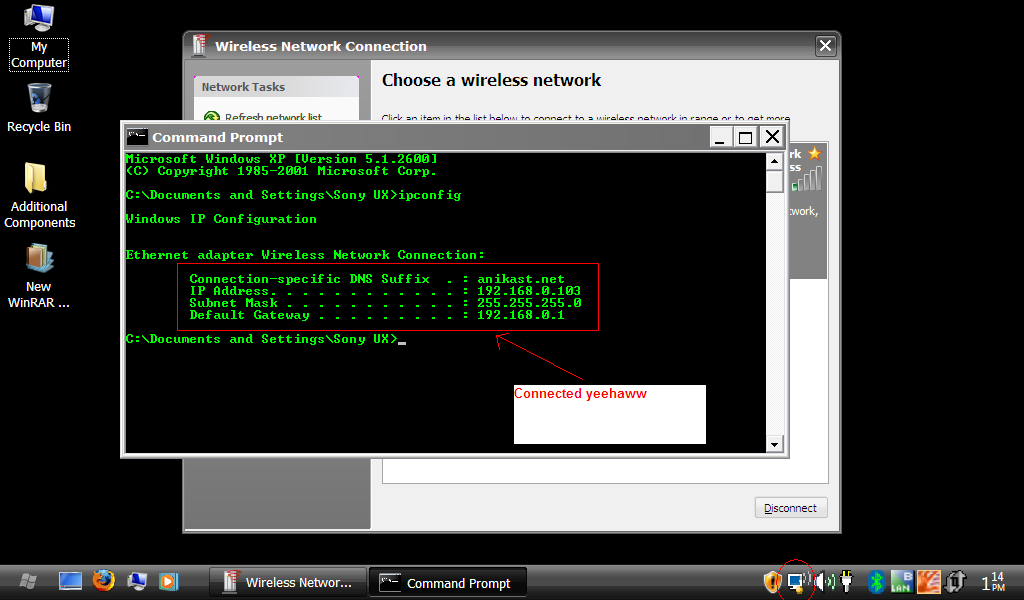
Task: Click Refresh network list link
Action: click(x=273, y=117)
